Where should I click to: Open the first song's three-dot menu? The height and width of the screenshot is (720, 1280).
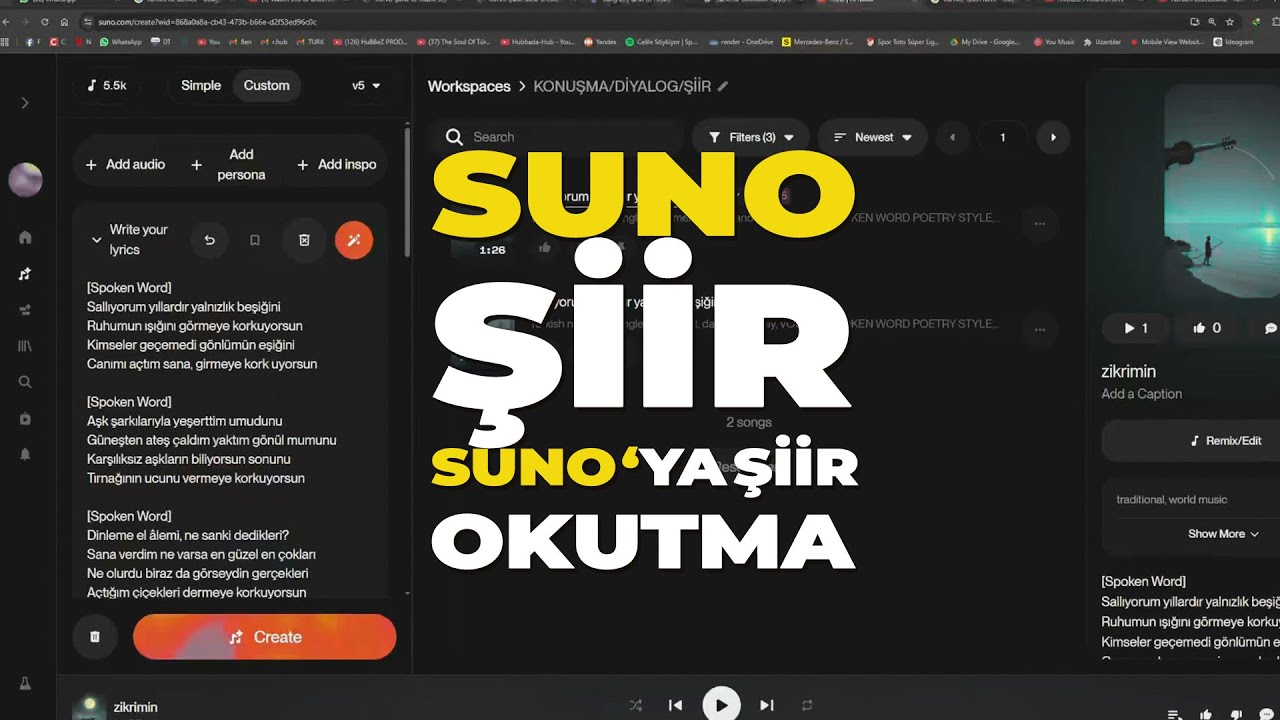click(x=1040, y=223)
